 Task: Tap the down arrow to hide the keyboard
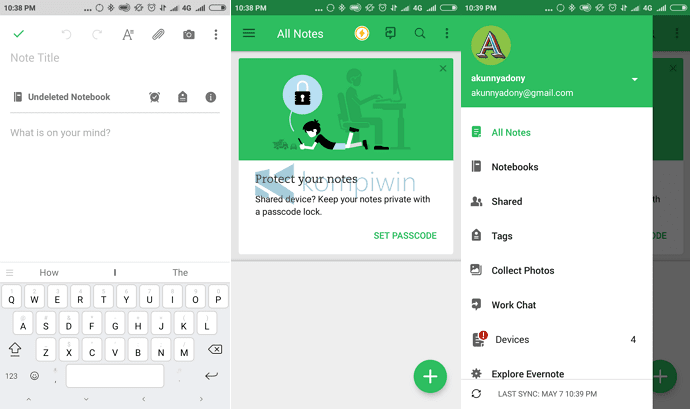pos(86,399)
